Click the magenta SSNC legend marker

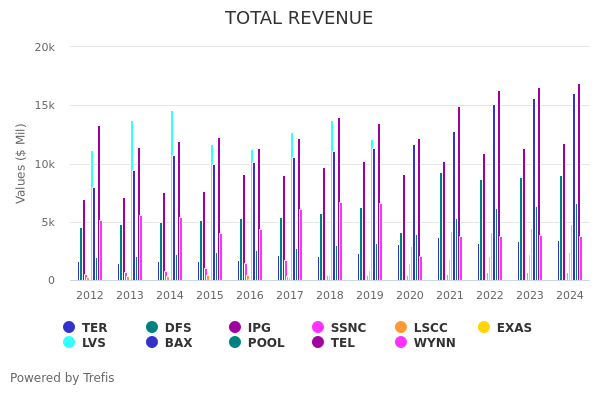coord(318,327)
